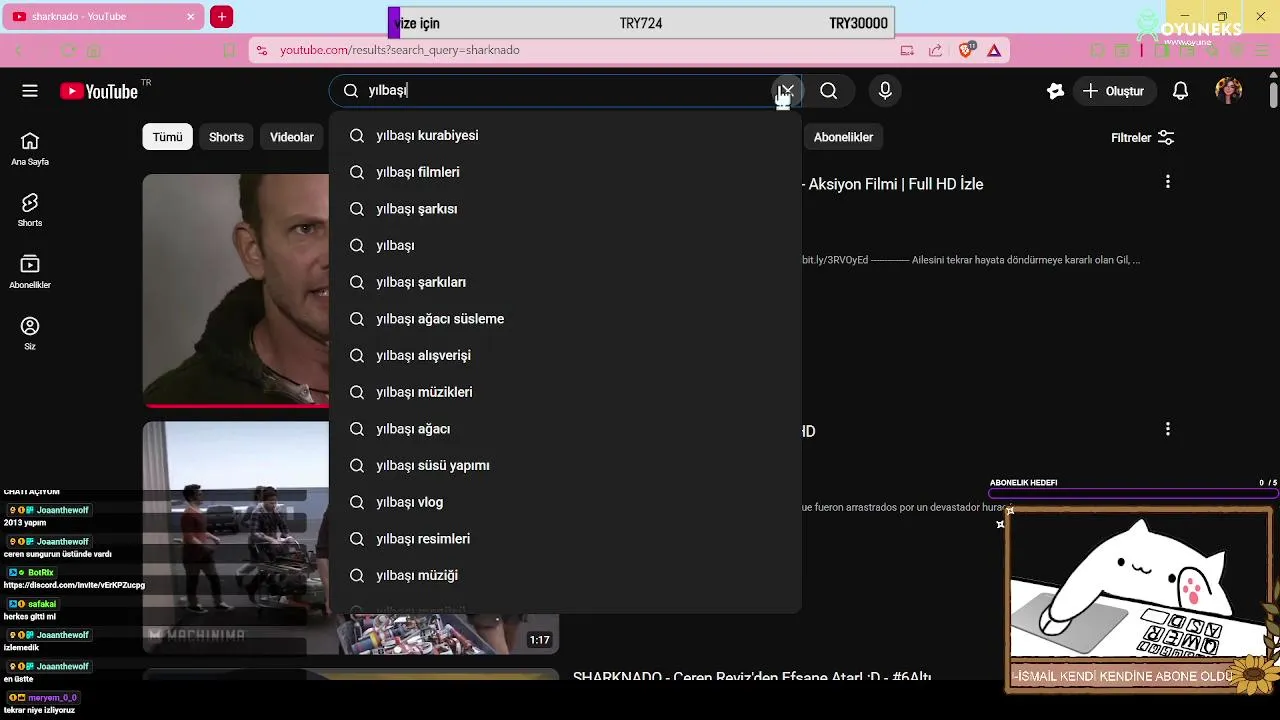This screenshot has height=720, width=1280.
Task: Open the Filtreler search filters
Action: 1143,138
